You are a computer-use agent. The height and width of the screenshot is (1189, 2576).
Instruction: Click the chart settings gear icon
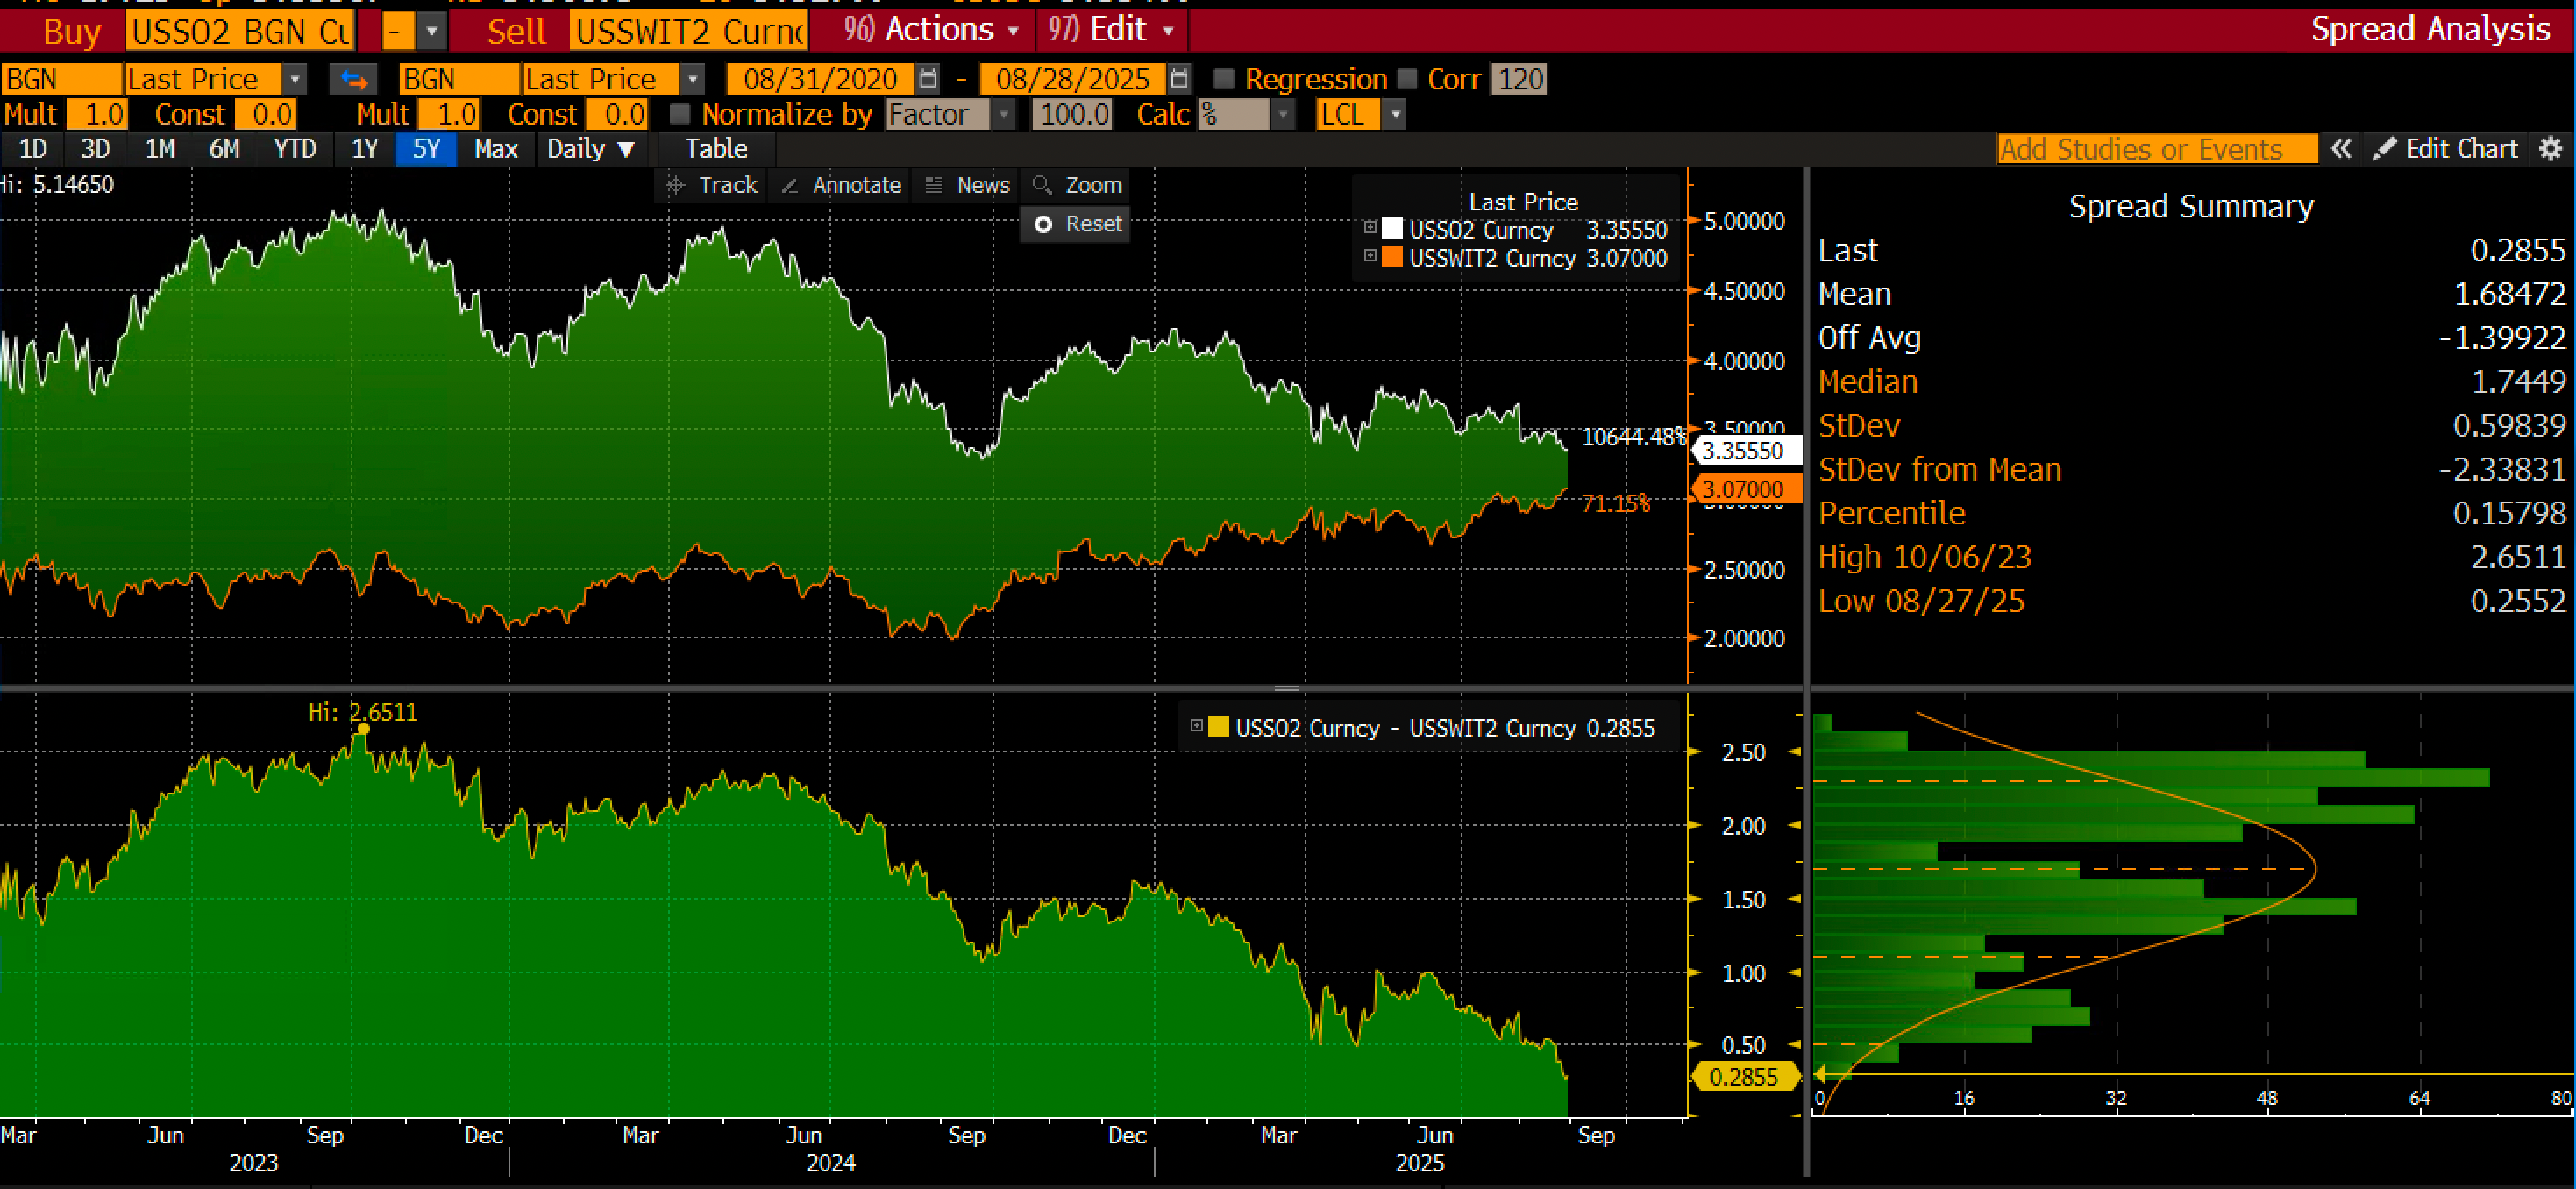click(2551, 149)
